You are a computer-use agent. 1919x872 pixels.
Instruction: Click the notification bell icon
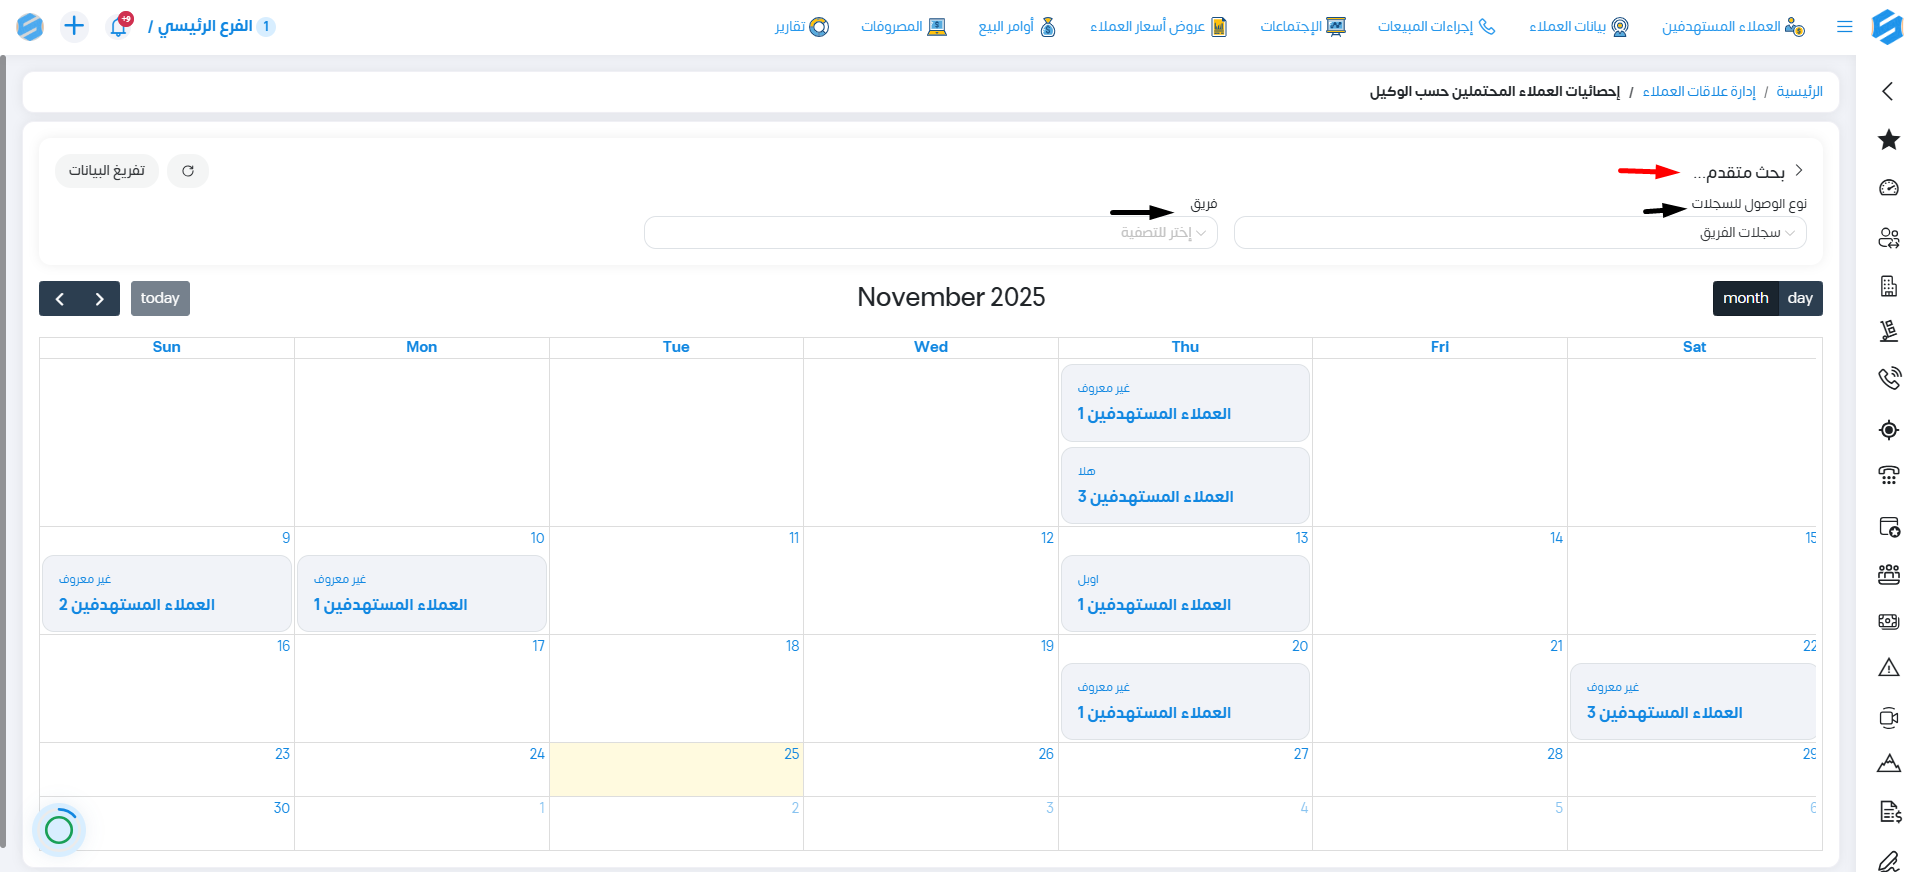[x=118, y=27]
